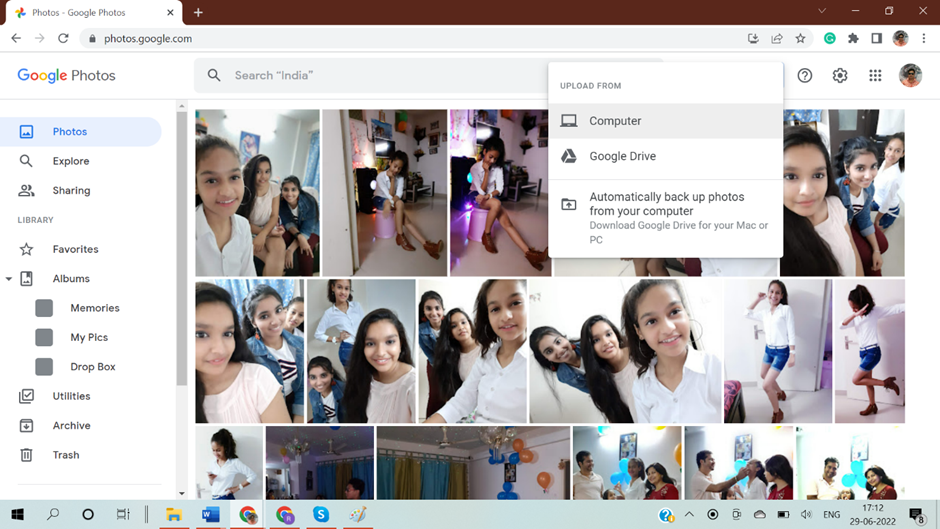Bookmark this page with star icon
This screenshot has height=529, width=940.
pyautogui.click(x=800, y=38)
